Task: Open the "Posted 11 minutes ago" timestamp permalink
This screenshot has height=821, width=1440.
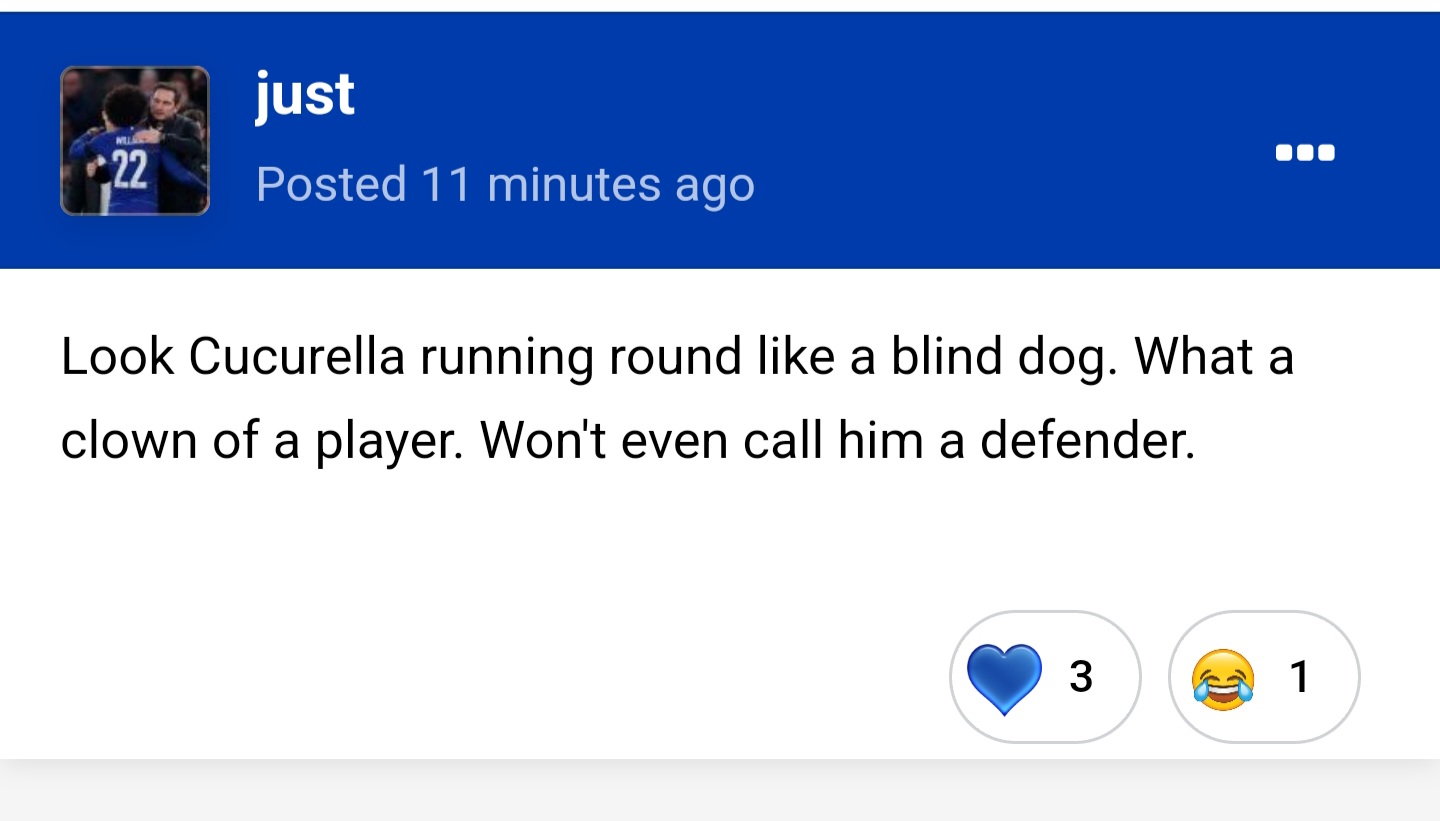Action: point(505,184)
